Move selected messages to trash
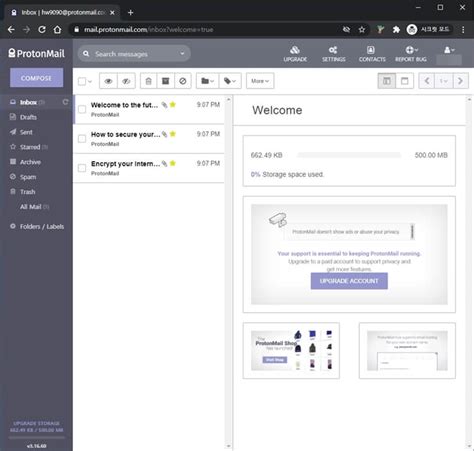This screenshot has height=451, width=474. pos(149,81)
